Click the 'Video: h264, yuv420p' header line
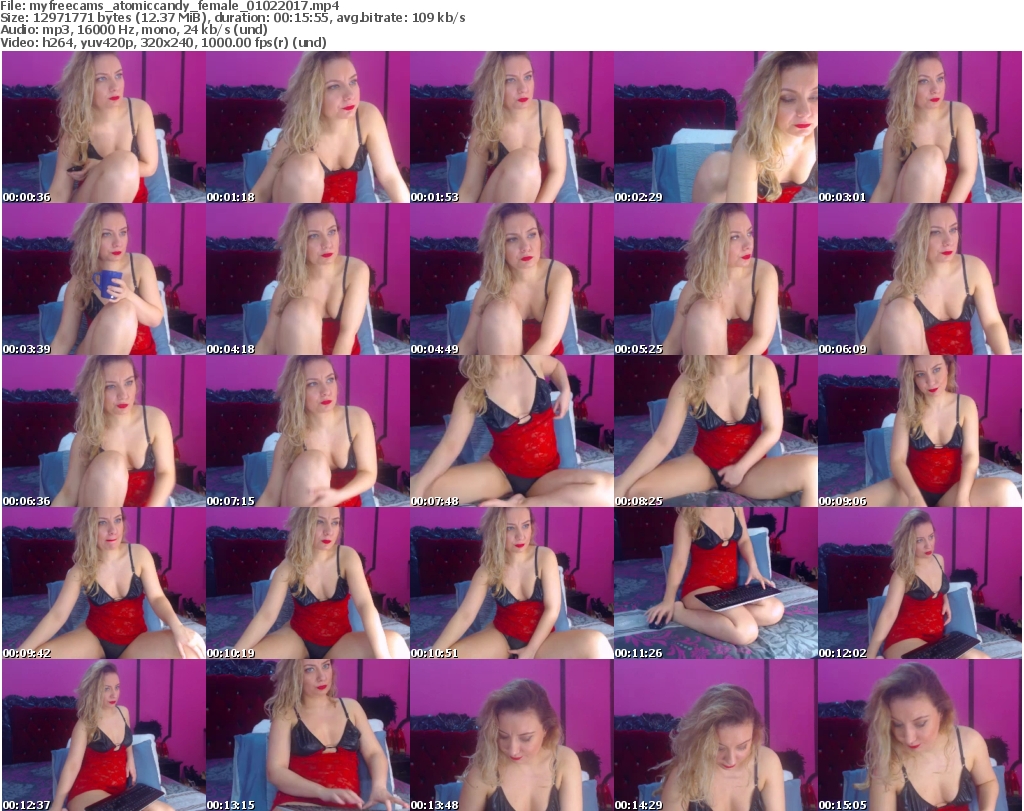 pos(163,42)
